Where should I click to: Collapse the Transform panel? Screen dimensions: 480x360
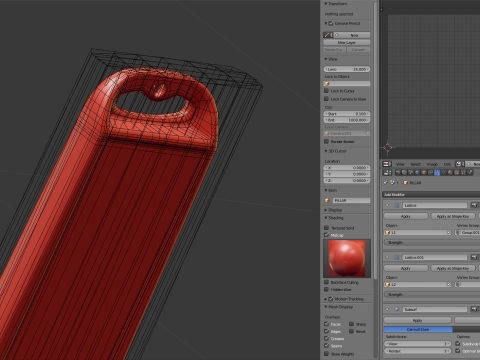coord(326,4)
